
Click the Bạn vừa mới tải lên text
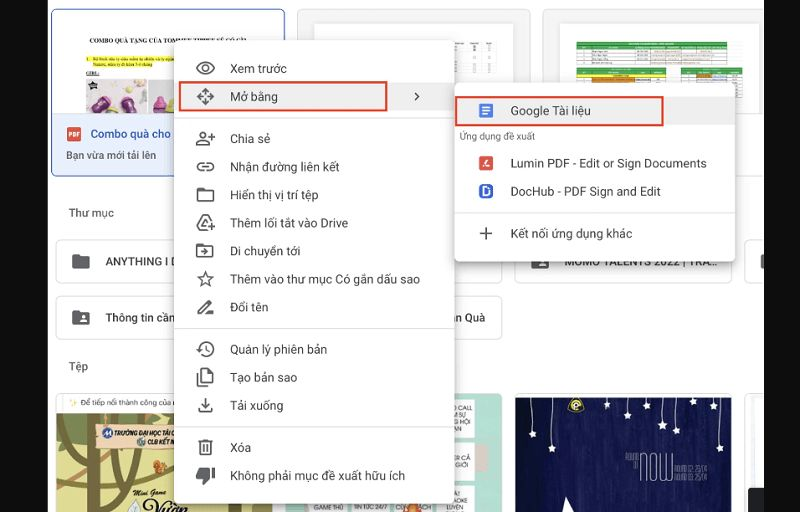tap(111, 156)
